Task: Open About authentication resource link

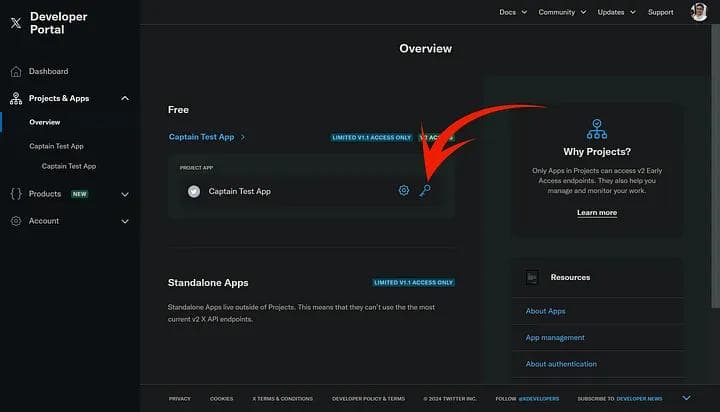Action: 561,364
